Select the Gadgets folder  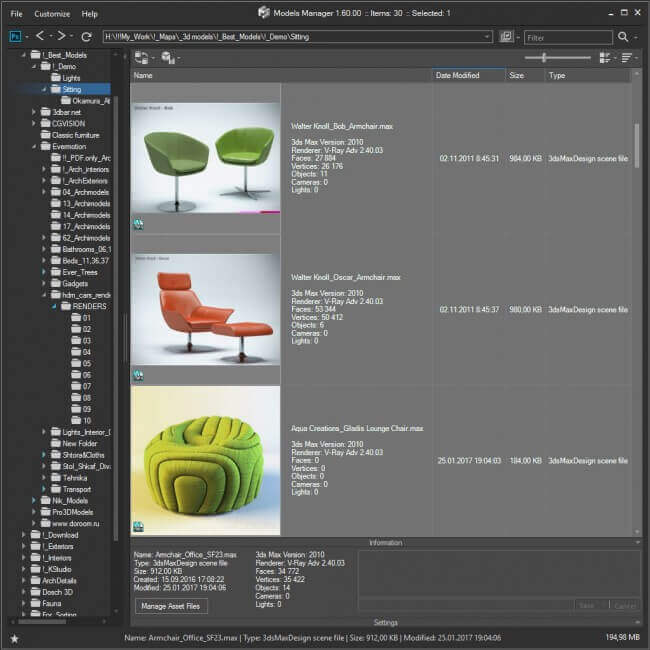69,284
